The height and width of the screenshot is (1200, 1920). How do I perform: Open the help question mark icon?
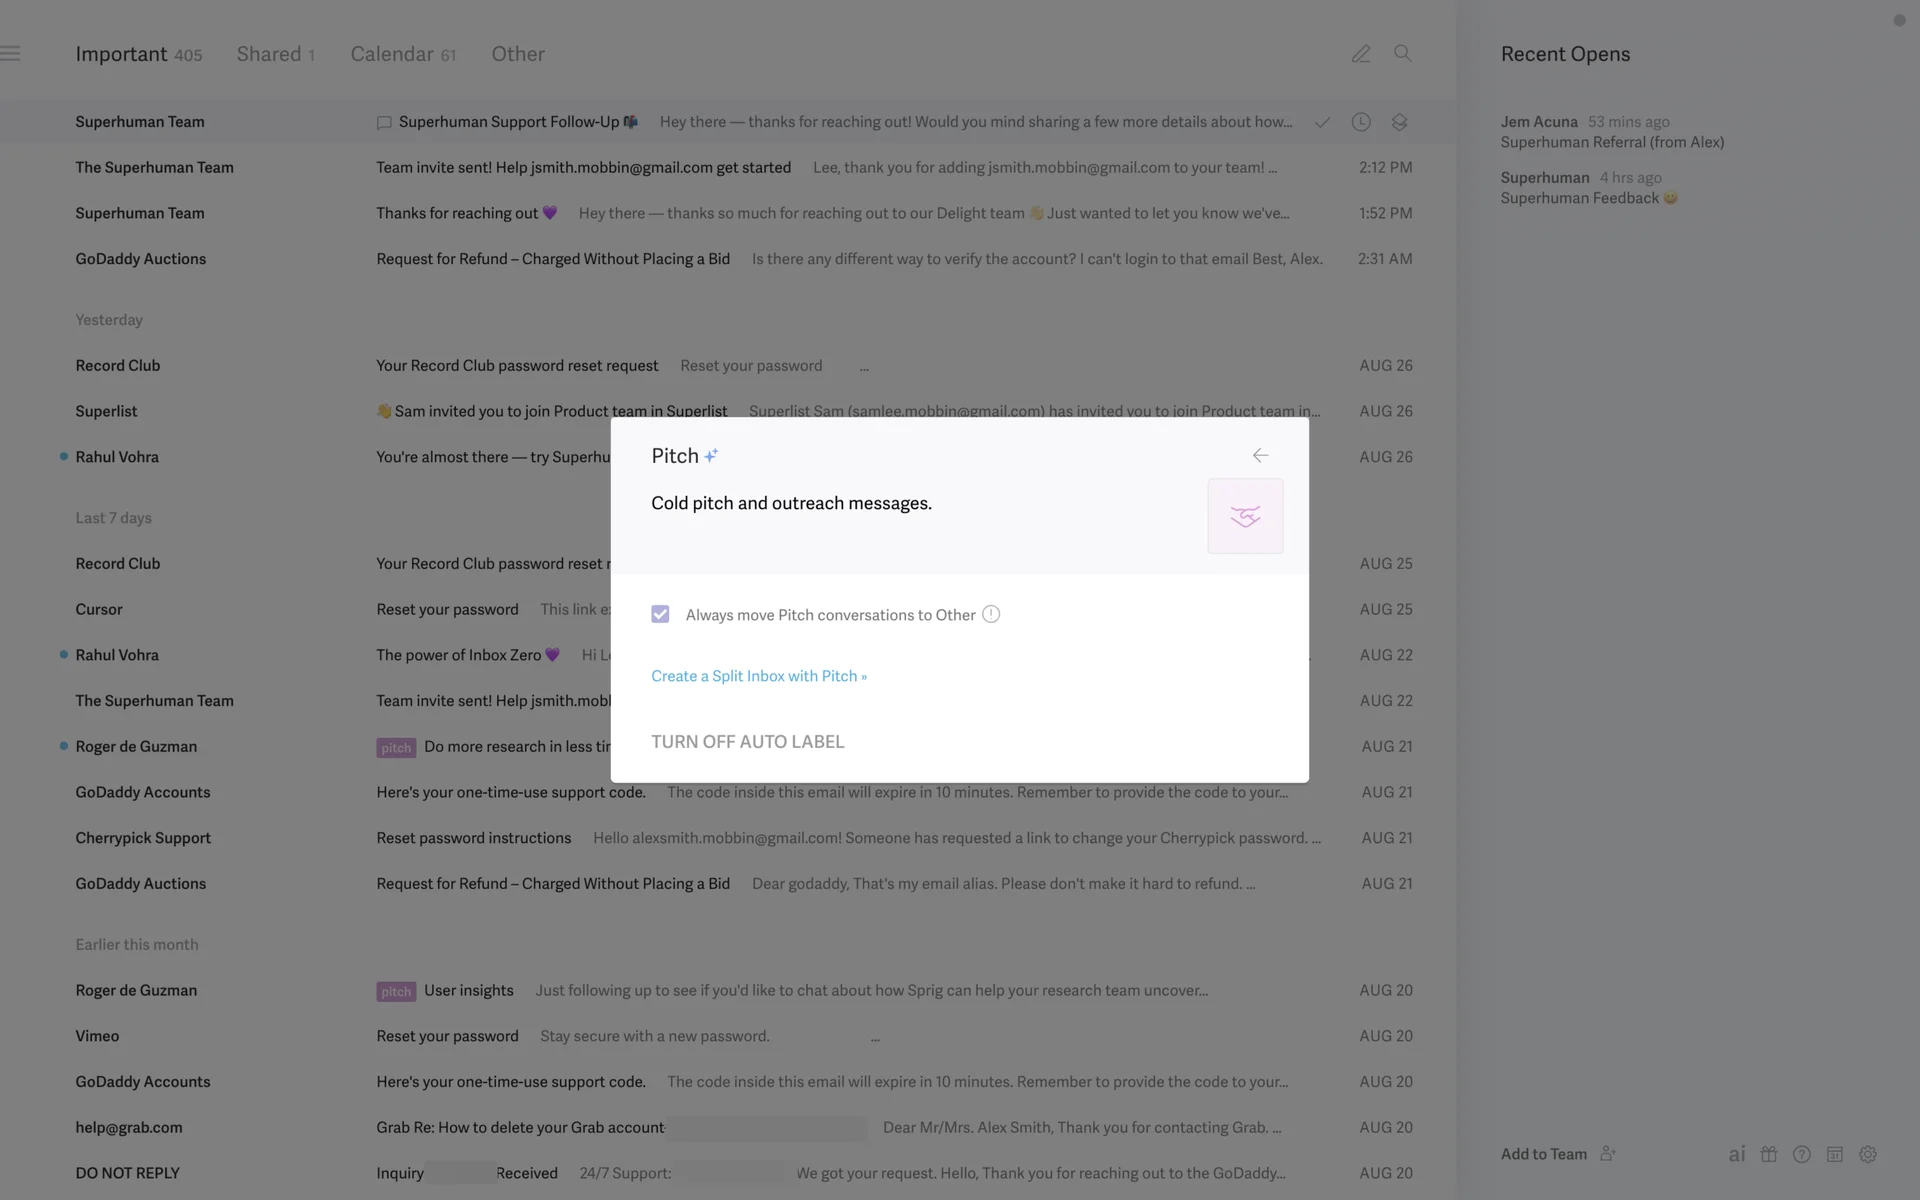1802,1154
